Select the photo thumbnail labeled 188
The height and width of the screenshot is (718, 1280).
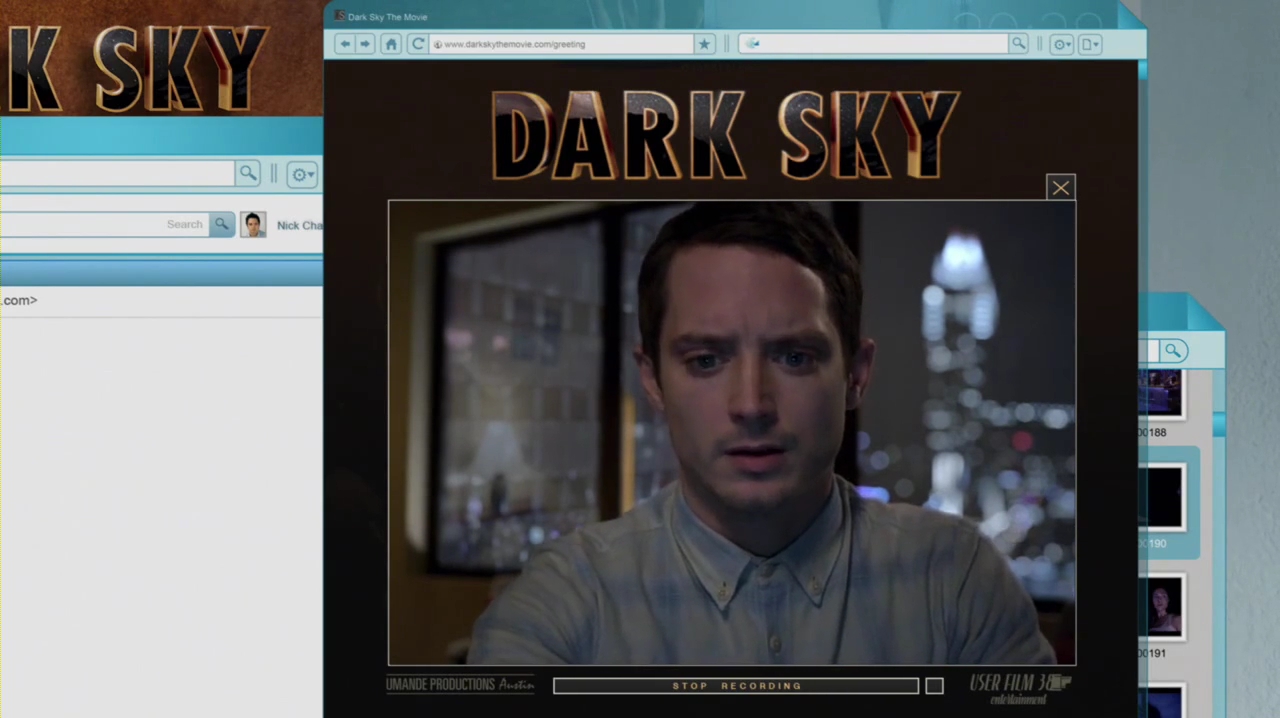[1162, 393]
